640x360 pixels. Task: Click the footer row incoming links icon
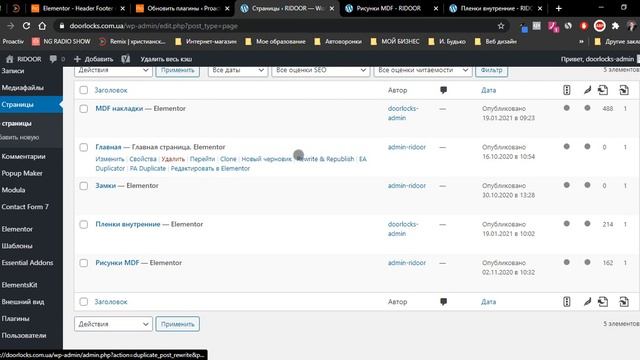pyautogui.click(x=624, y=302)
